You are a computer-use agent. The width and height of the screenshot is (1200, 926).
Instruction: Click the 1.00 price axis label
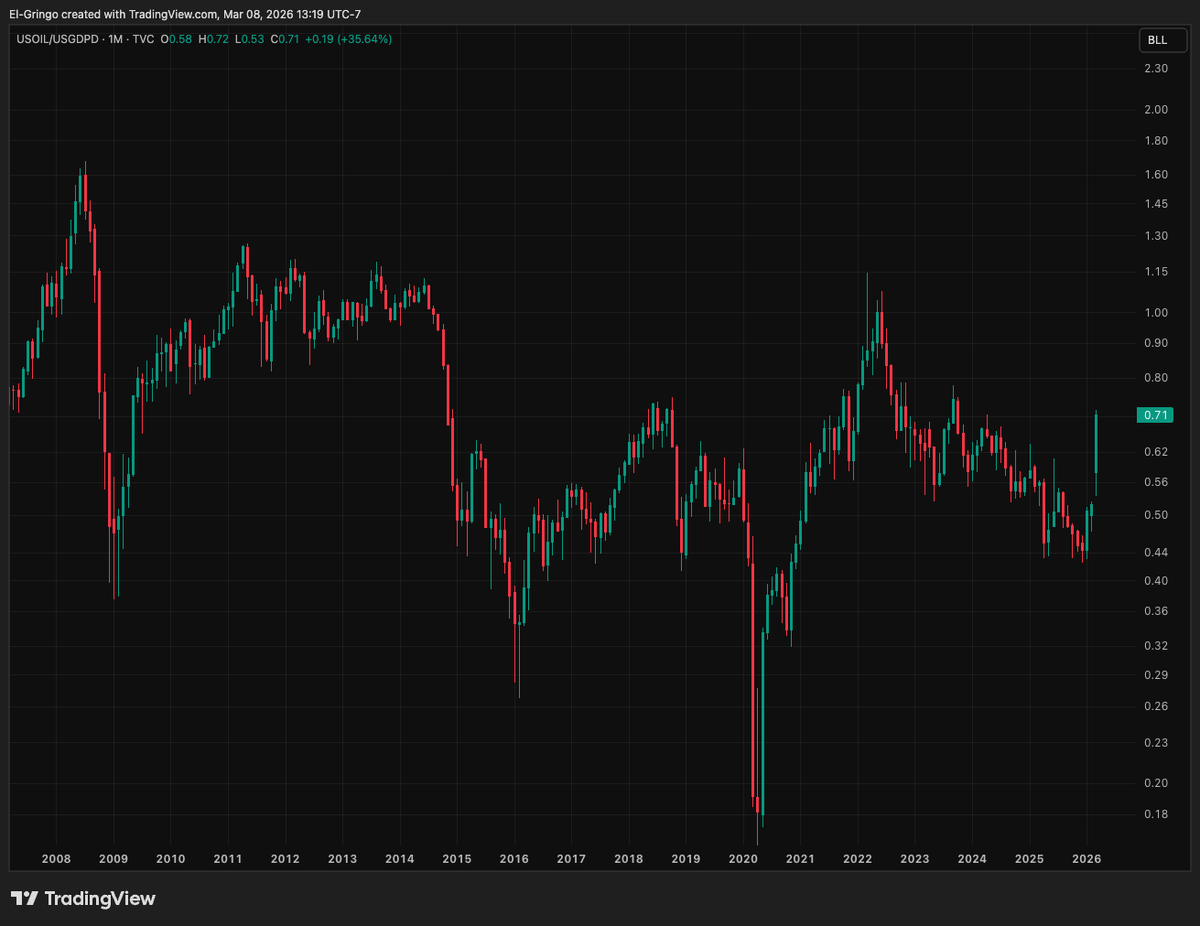tap(1157, 313)
